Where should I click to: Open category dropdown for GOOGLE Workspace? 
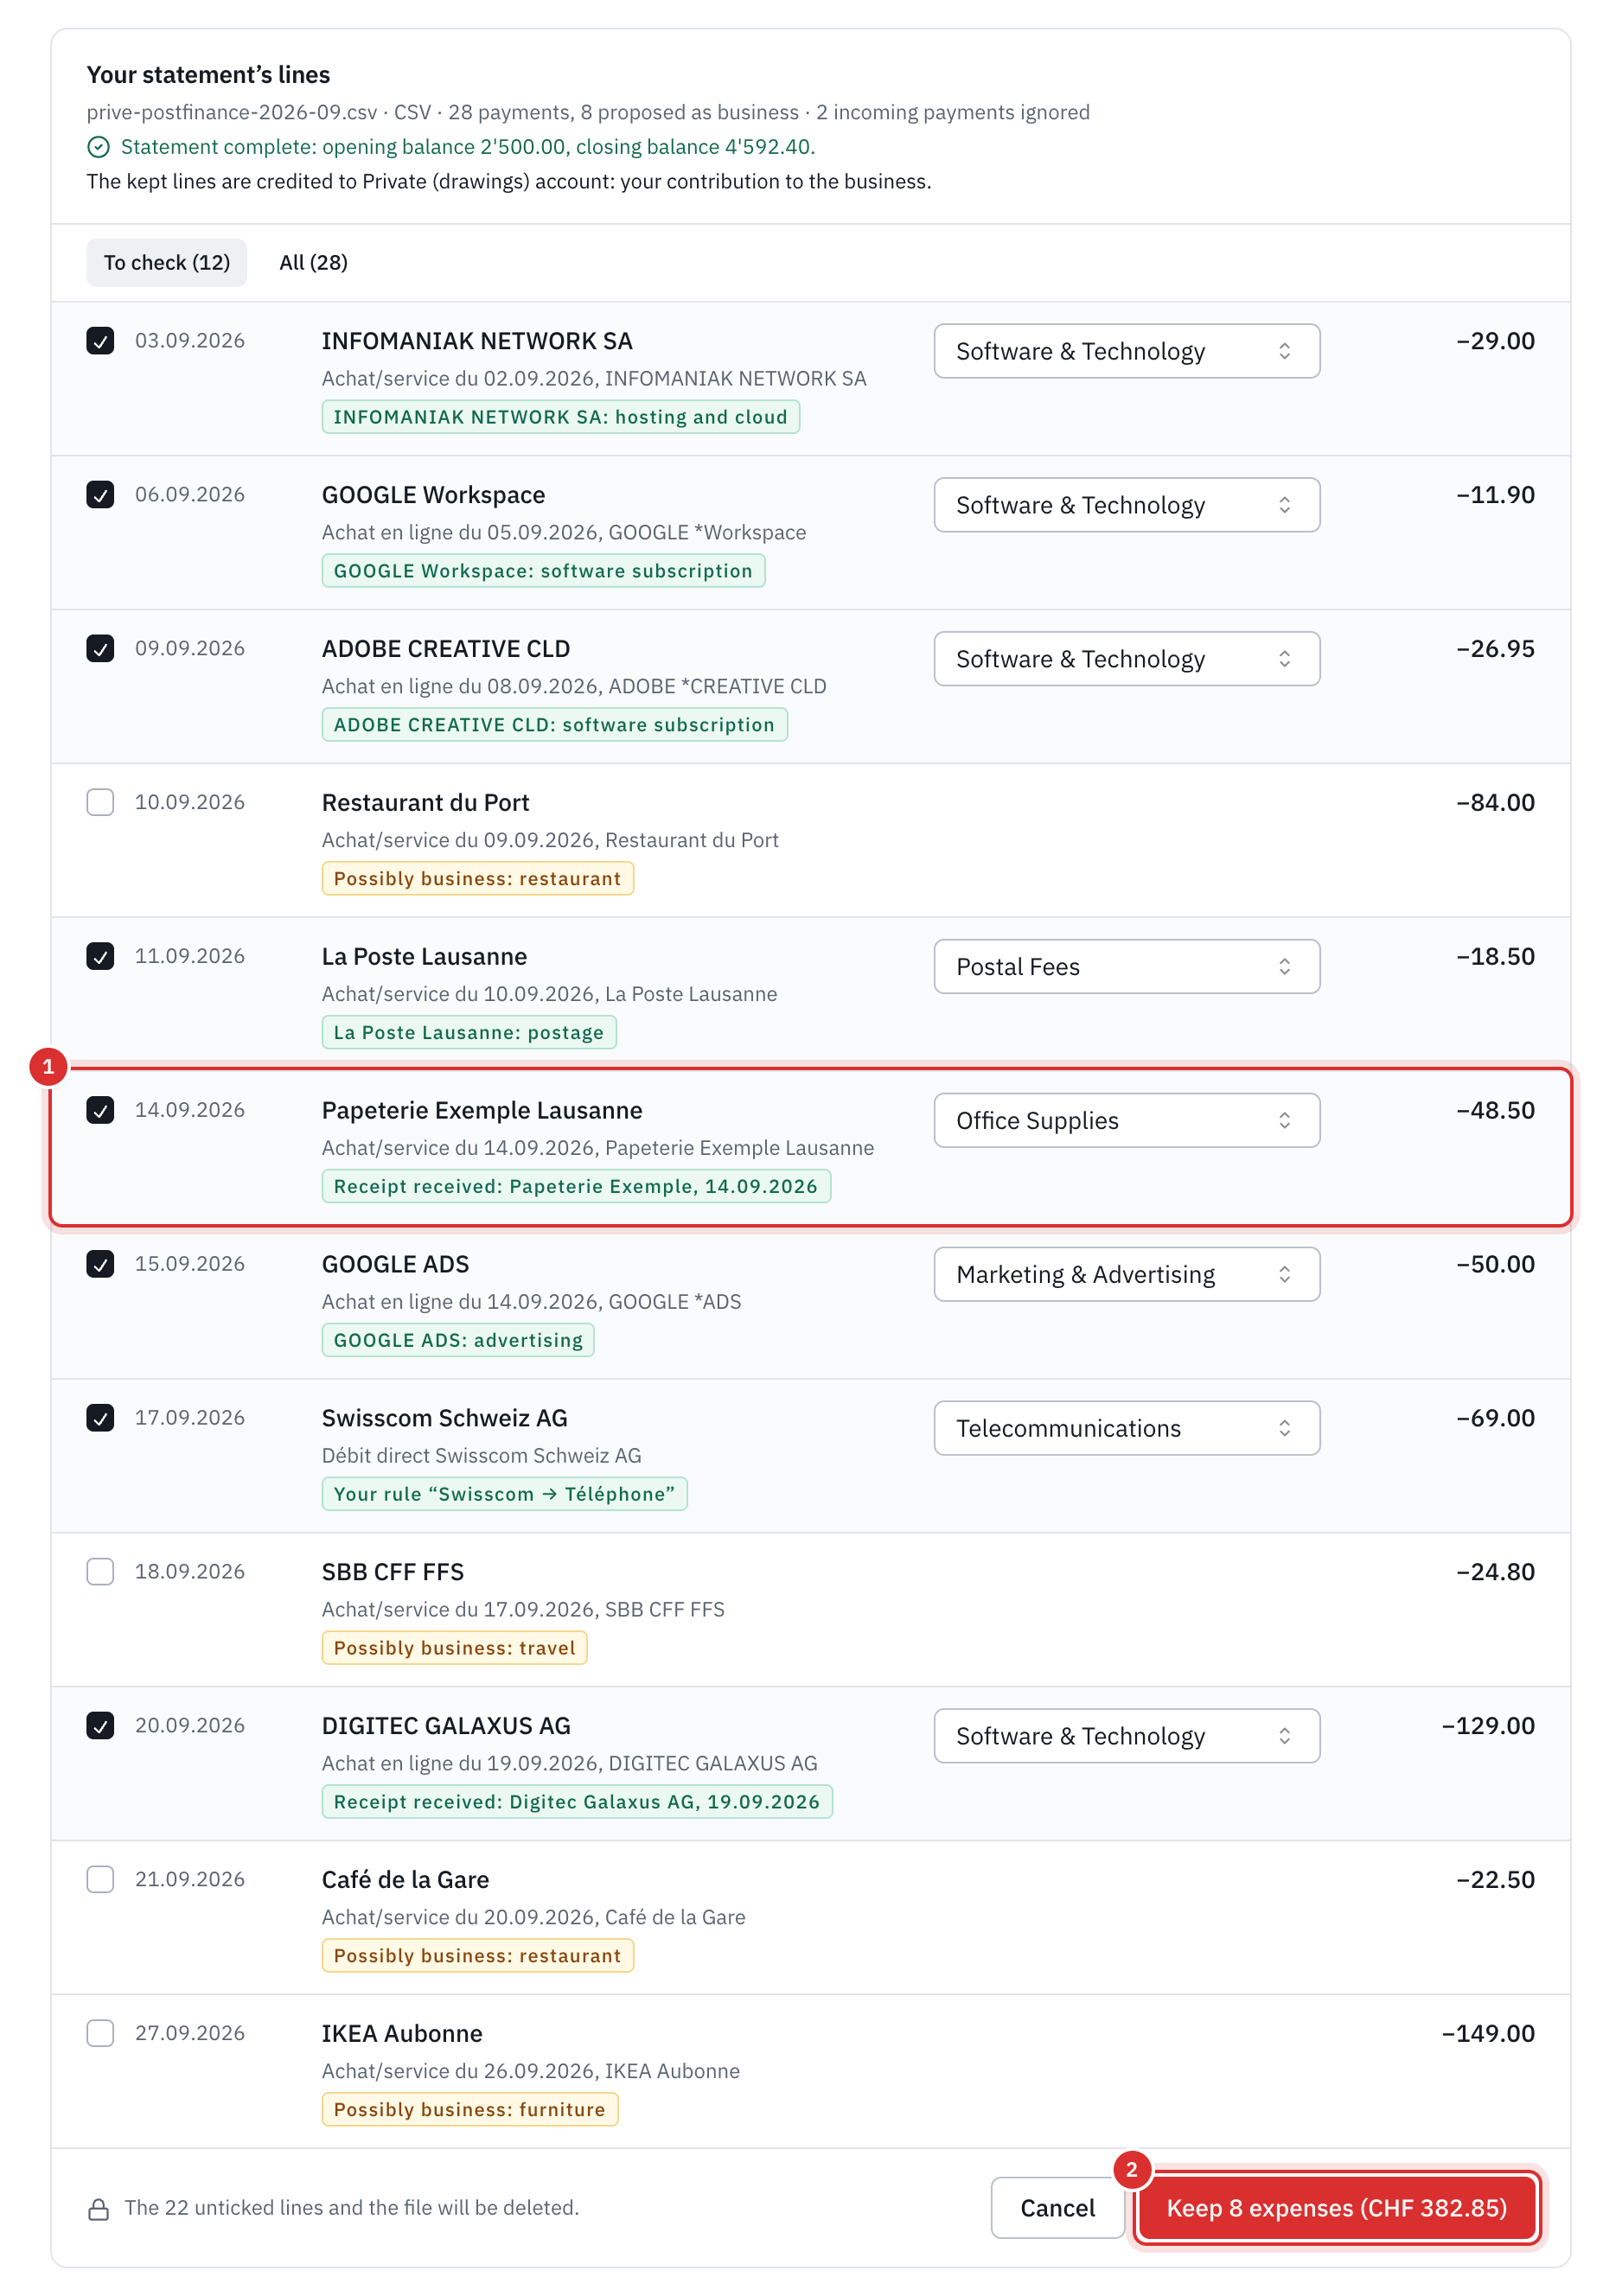(x=1126, y=505)
